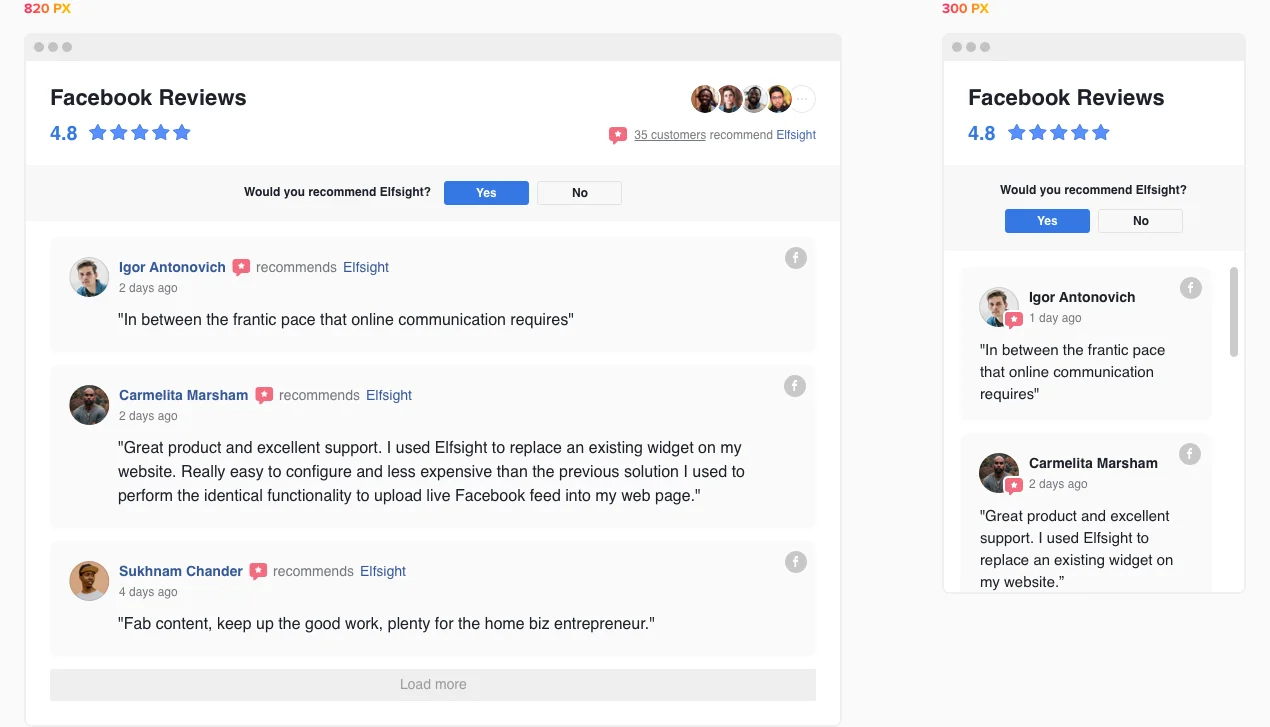Click recommend badge beside Igor Antonovich's name

(241, 268)
